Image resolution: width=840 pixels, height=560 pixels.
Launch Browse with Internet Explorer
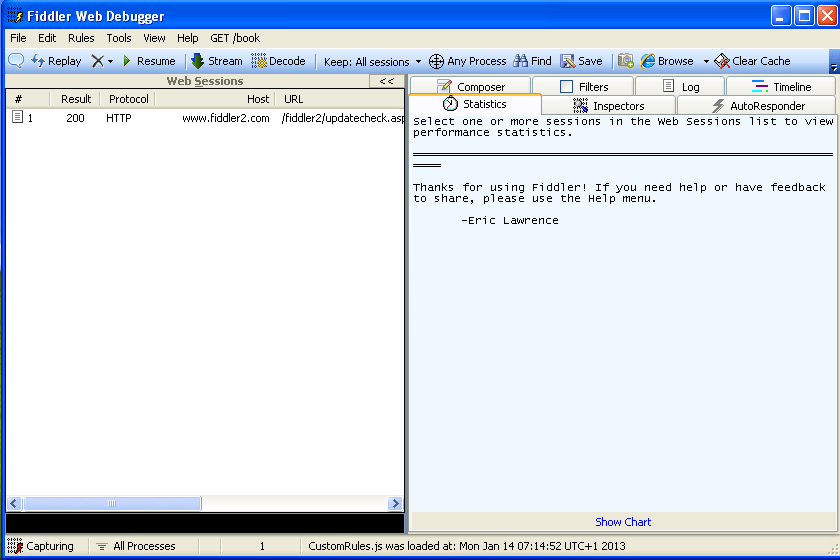click(x=667, y=61)
